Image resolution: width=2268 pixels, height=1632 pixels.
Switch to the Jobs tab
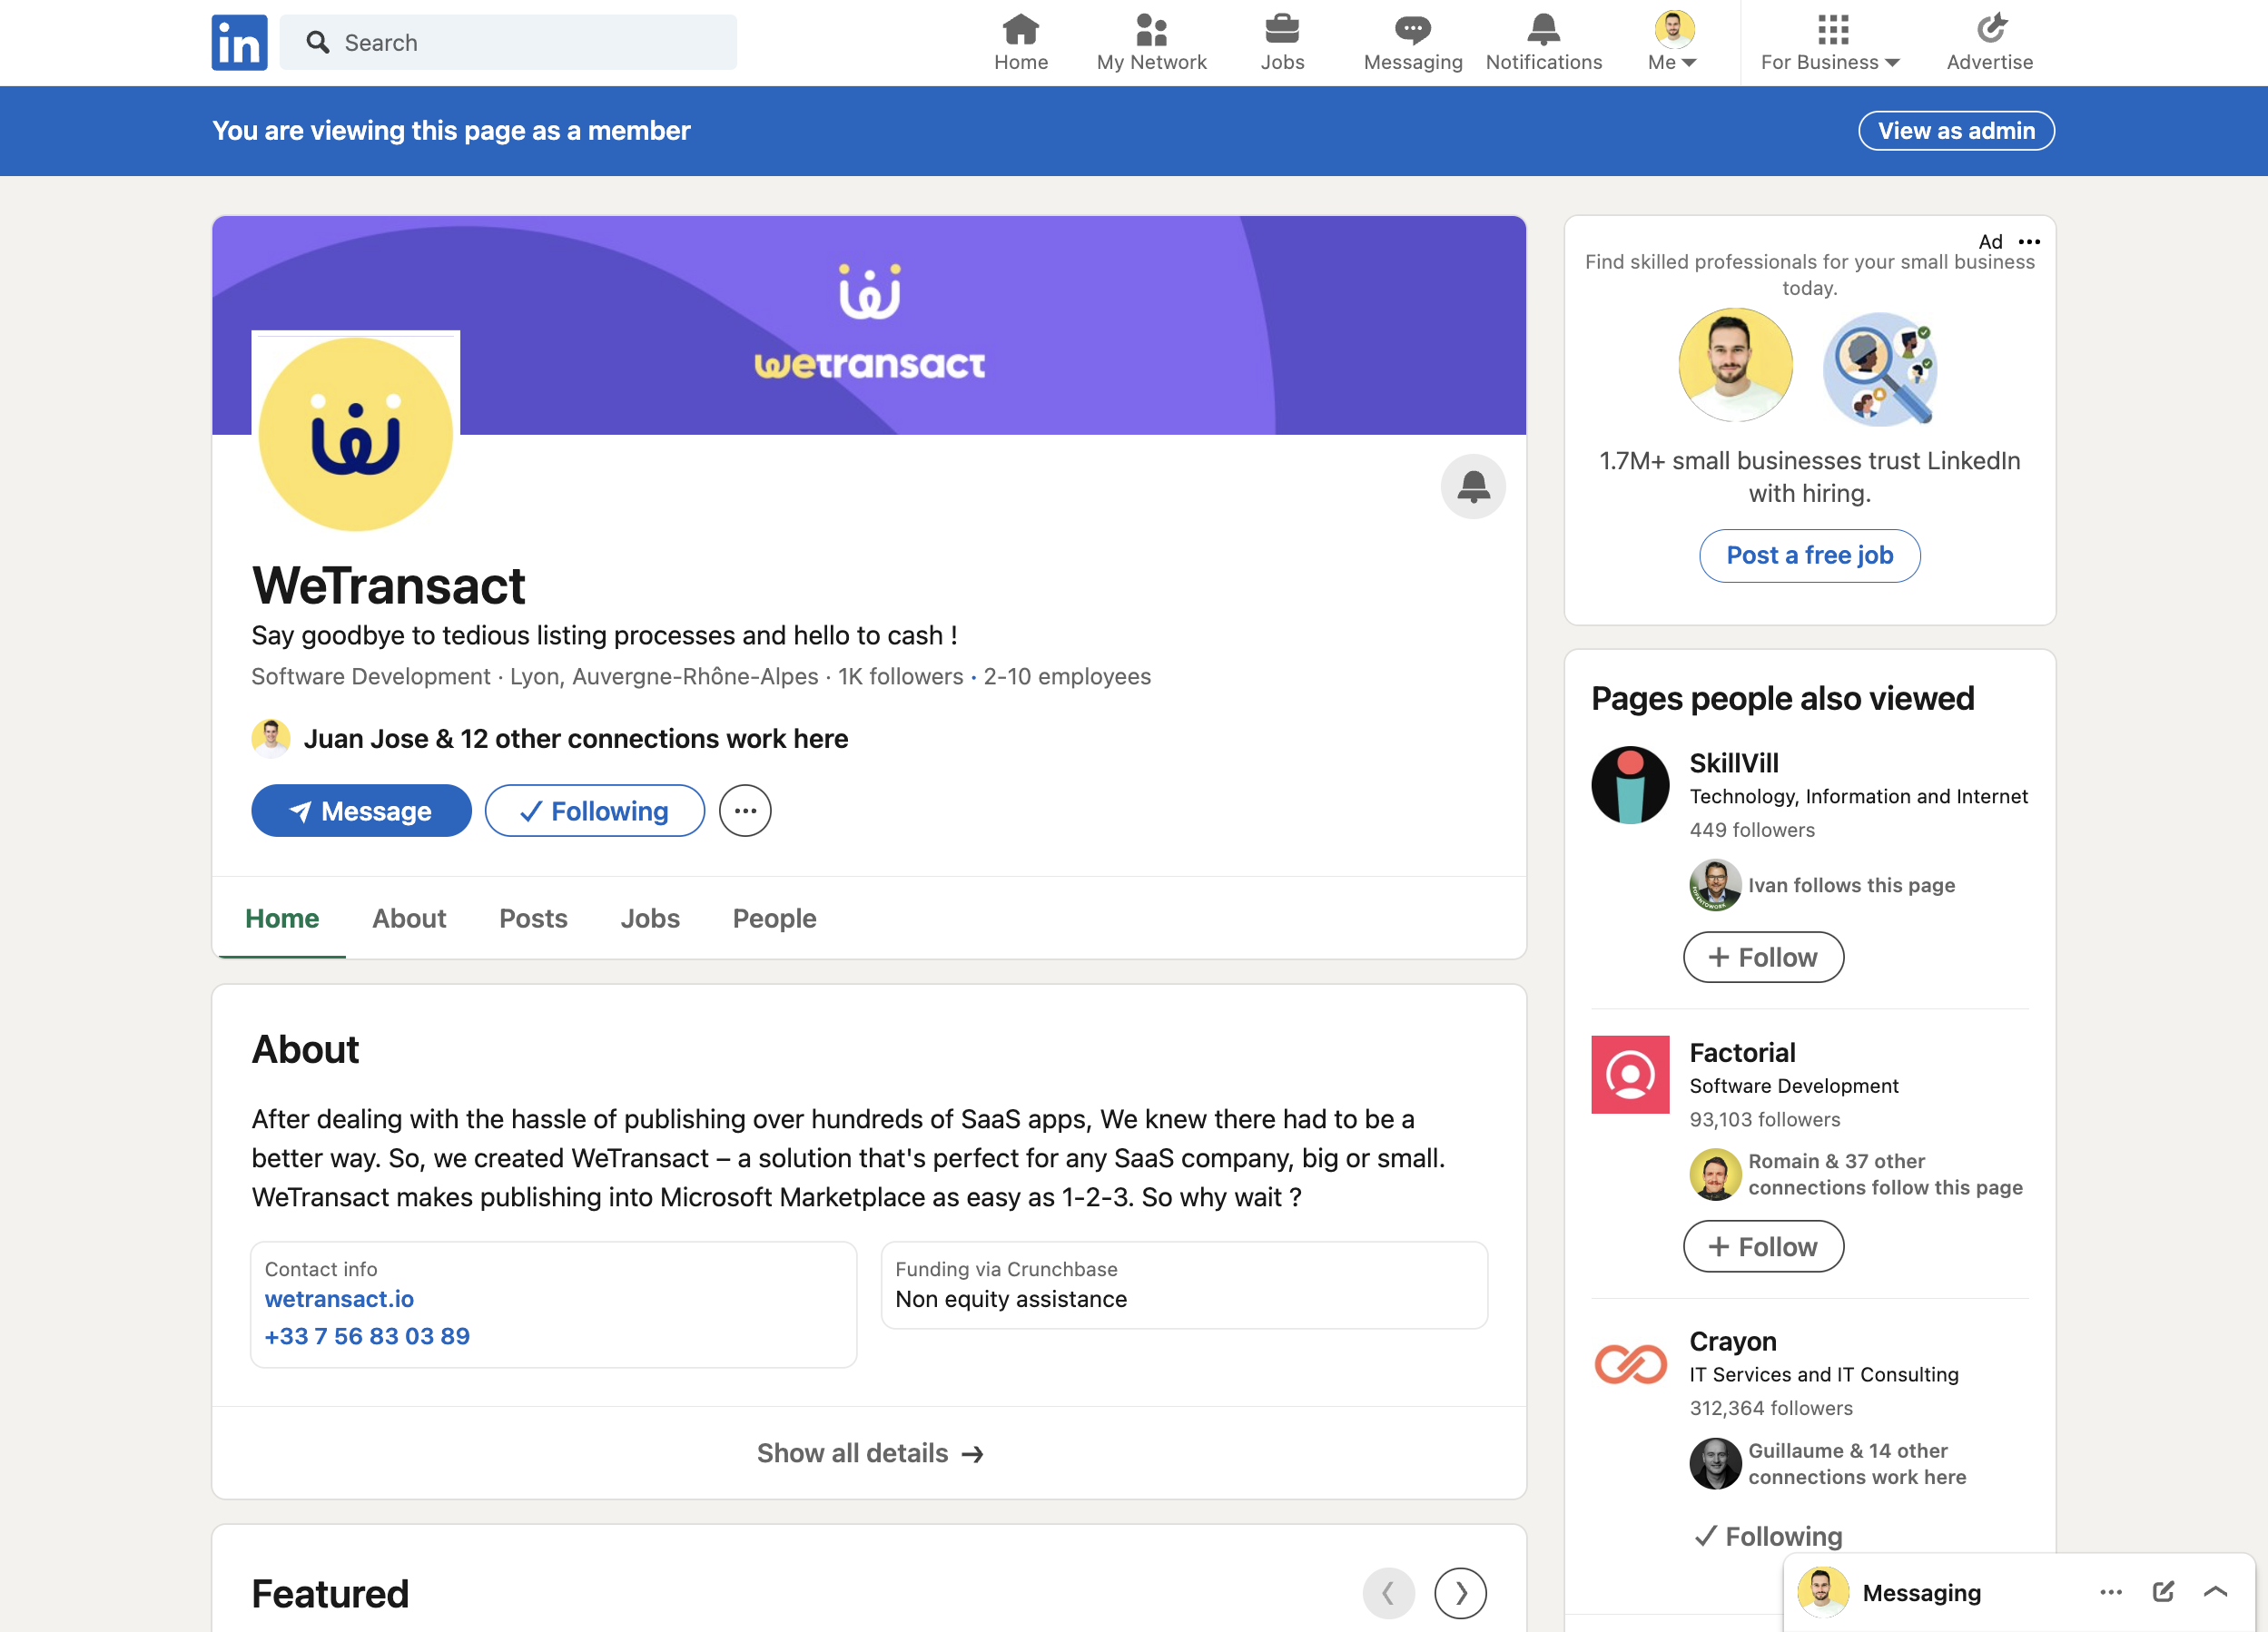coord(650,918)
